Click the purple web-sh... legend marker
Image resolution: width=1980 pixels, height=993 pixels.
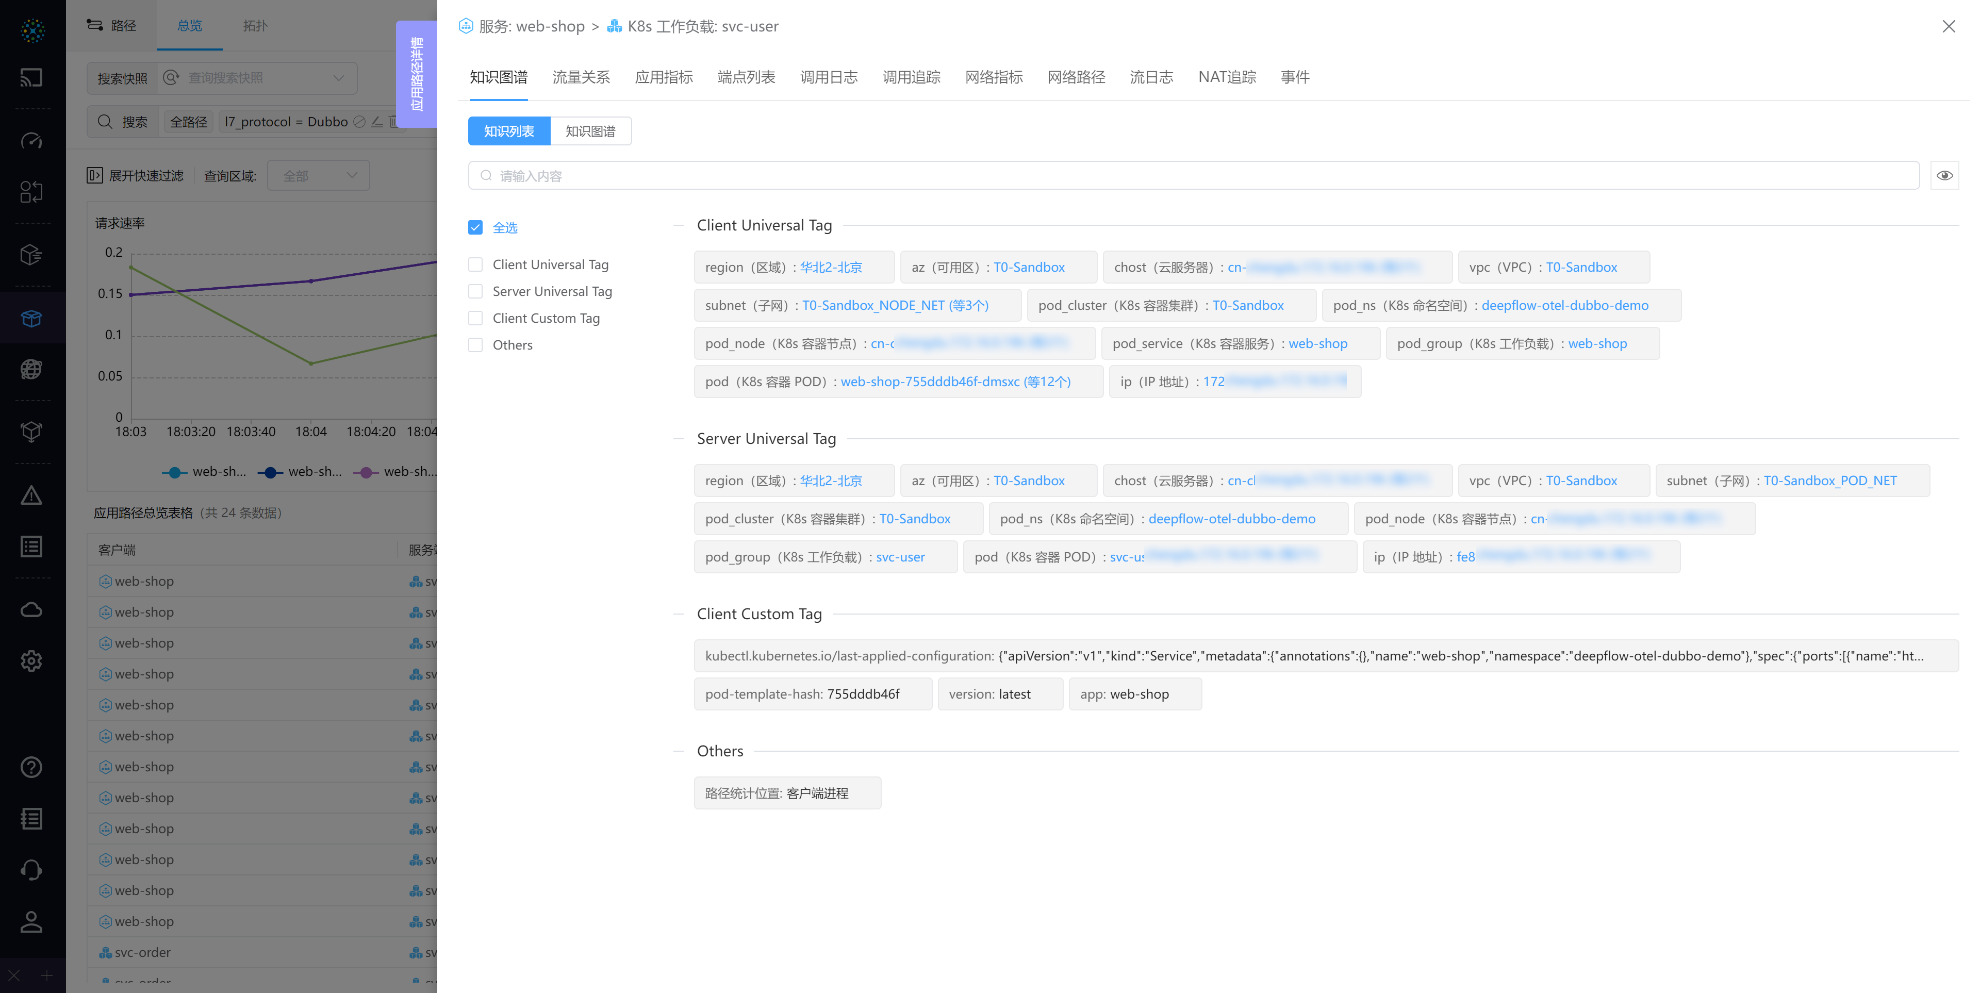click(x=367, y=472)
